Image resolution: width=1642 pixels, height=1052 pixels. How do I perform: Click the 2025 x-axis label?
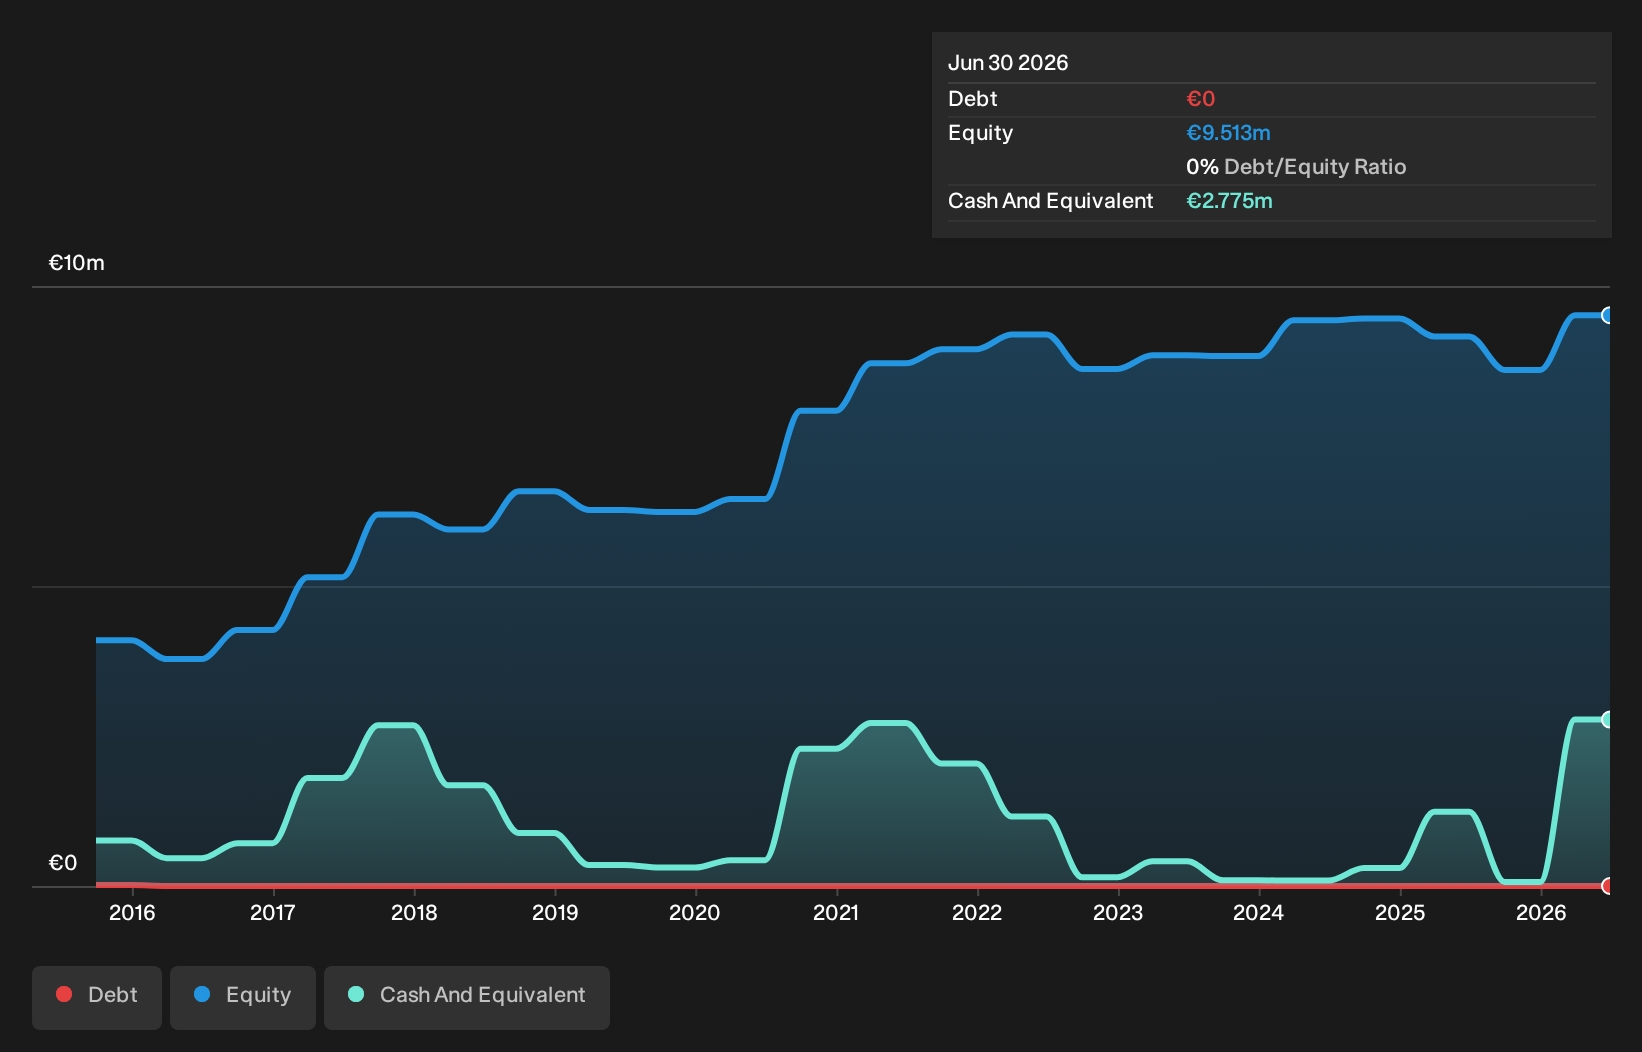[x=1400, y=913]
